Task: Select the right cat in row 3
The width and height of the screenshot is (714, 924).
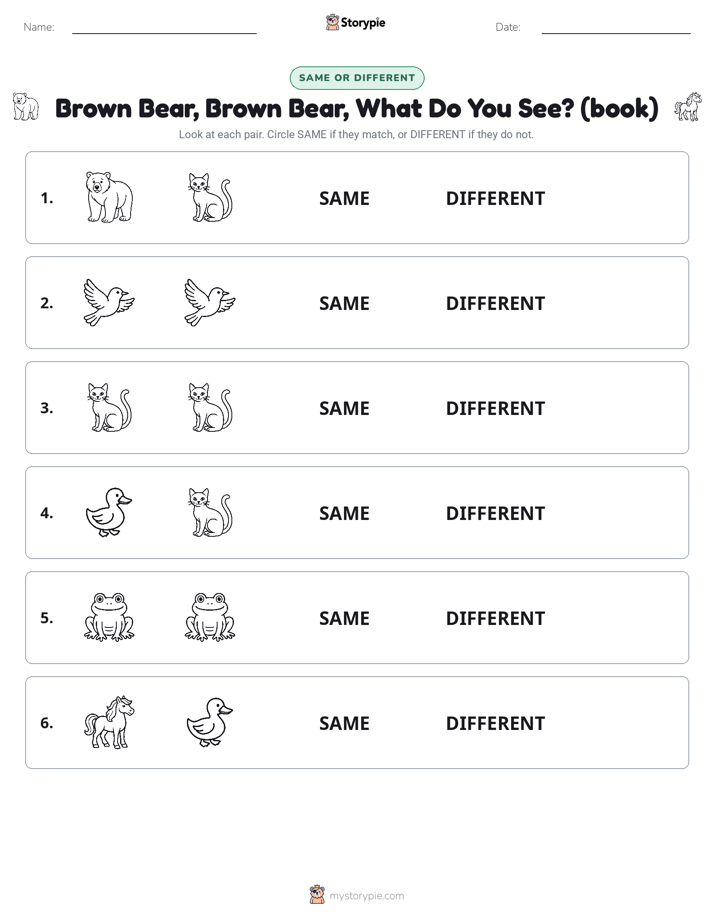Action: click(x=210, y=407)
